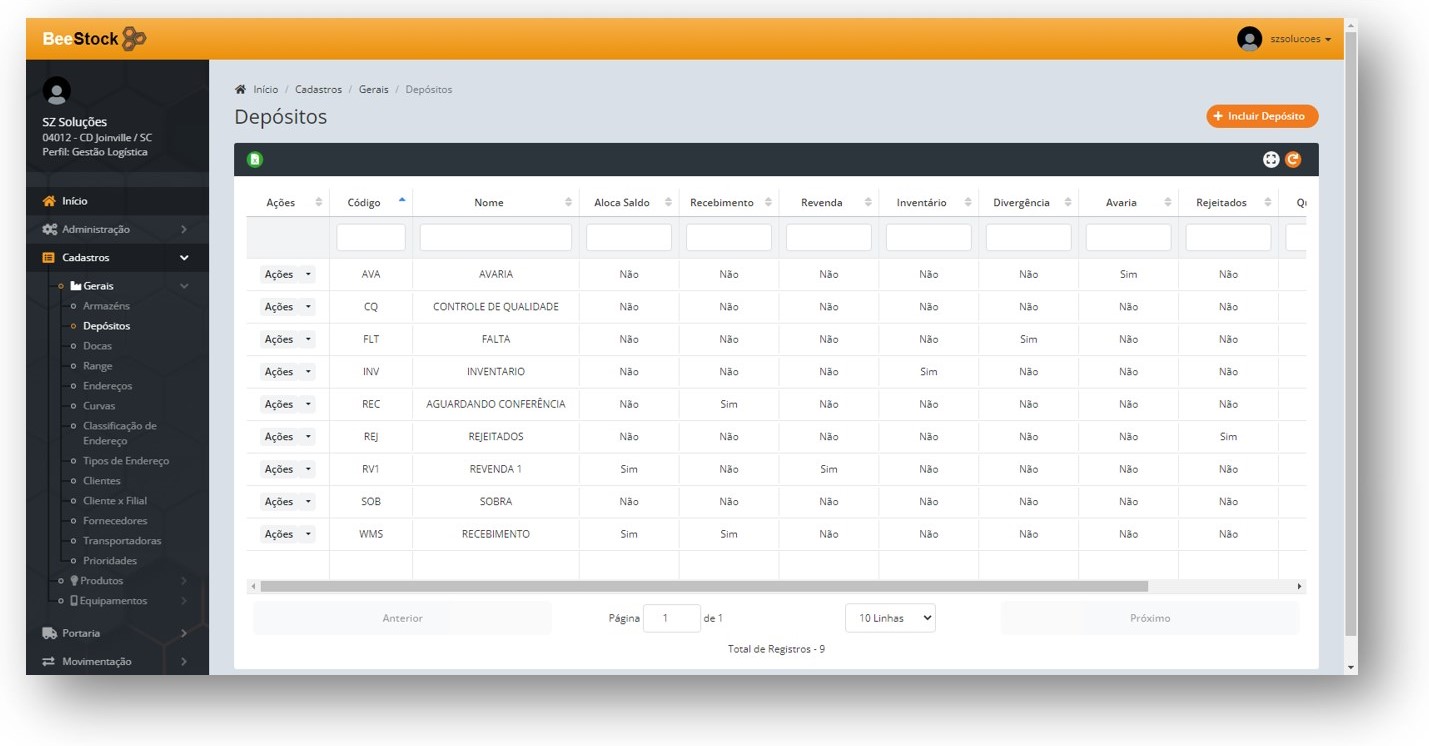
Task: Click the green Excel export icon
Action: pos(255,160)
